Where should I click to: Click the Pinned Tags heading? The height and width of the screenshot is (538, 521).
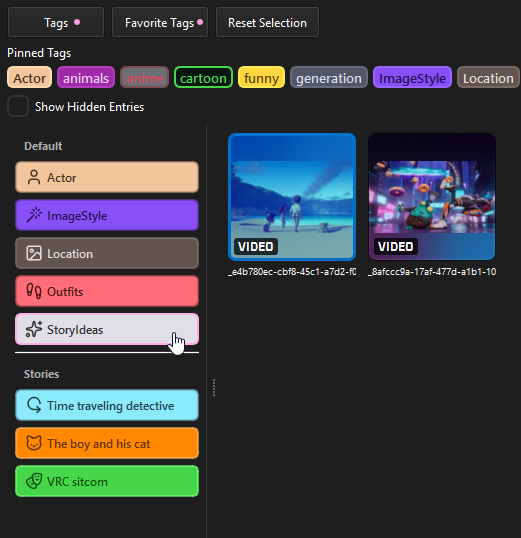(x=39, y=53)
